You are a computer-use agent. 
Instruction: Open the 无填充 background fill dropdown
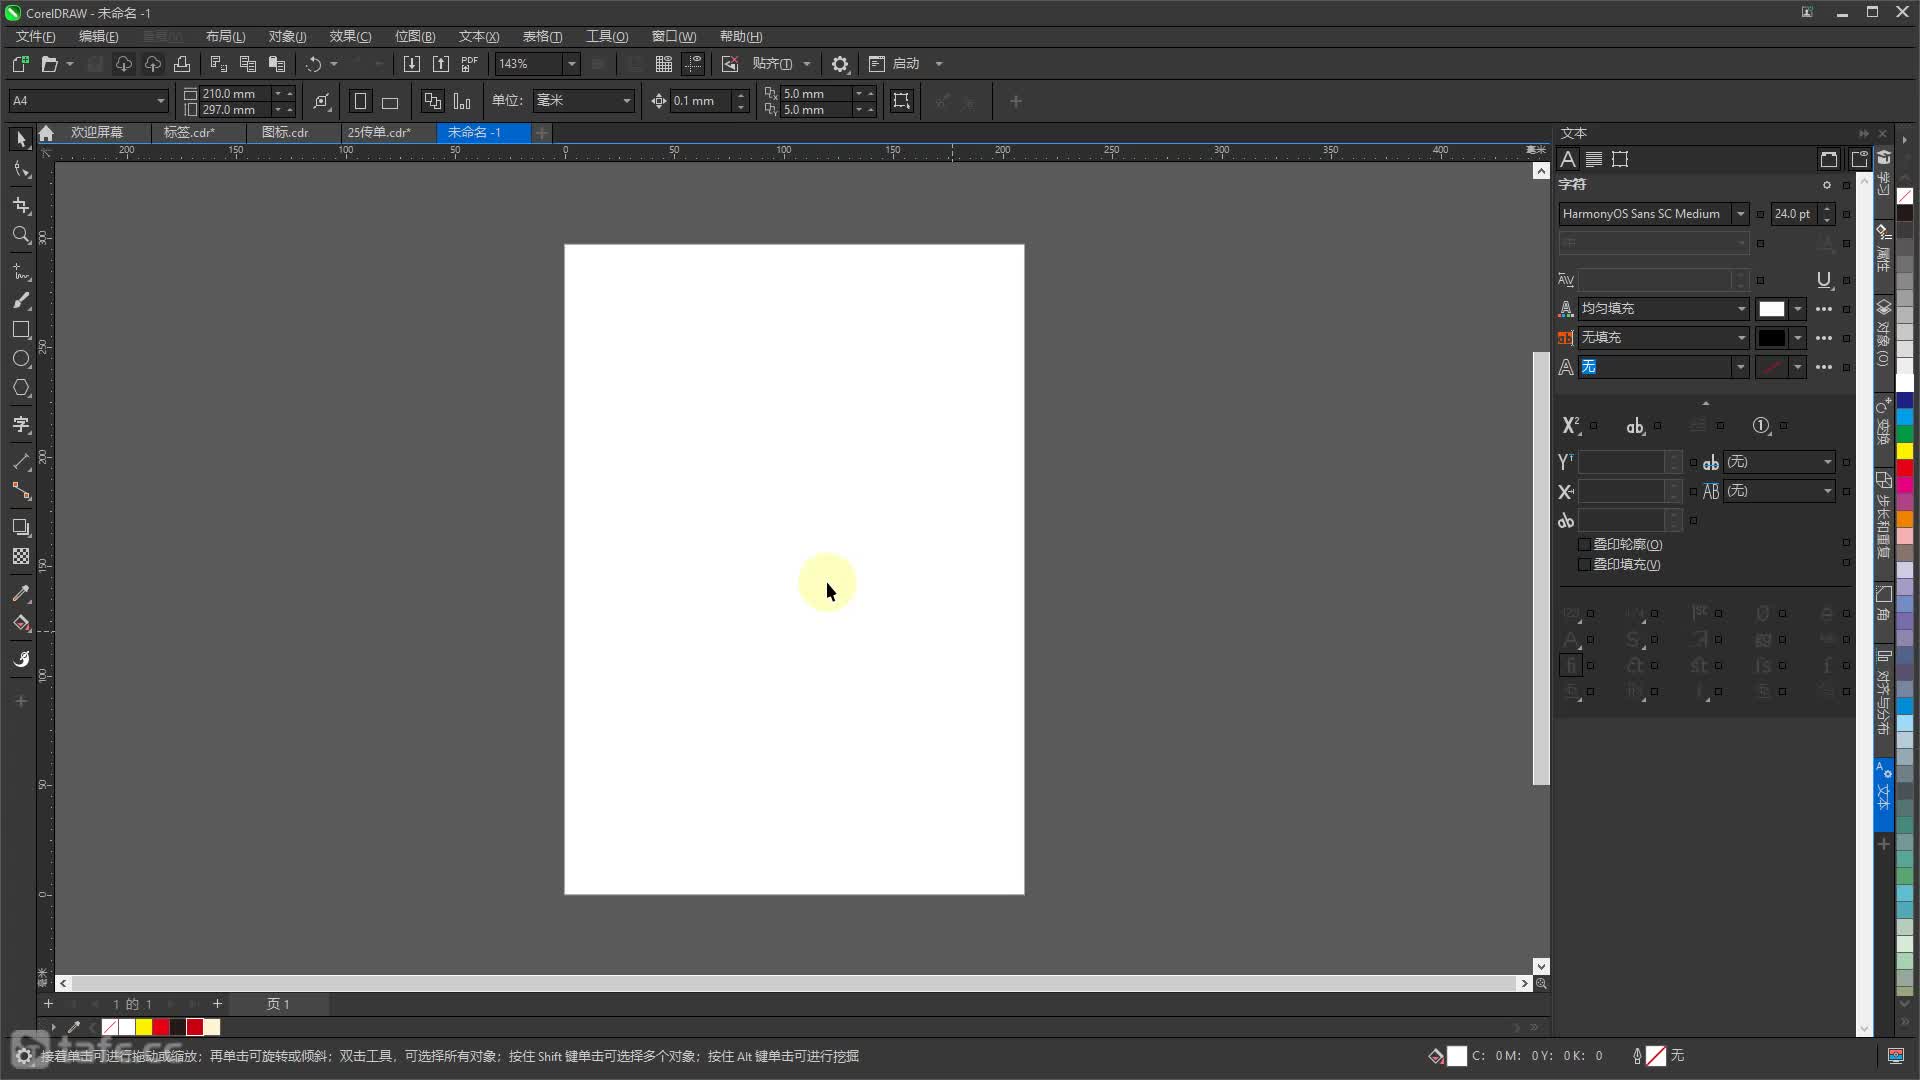(1741, 338)
